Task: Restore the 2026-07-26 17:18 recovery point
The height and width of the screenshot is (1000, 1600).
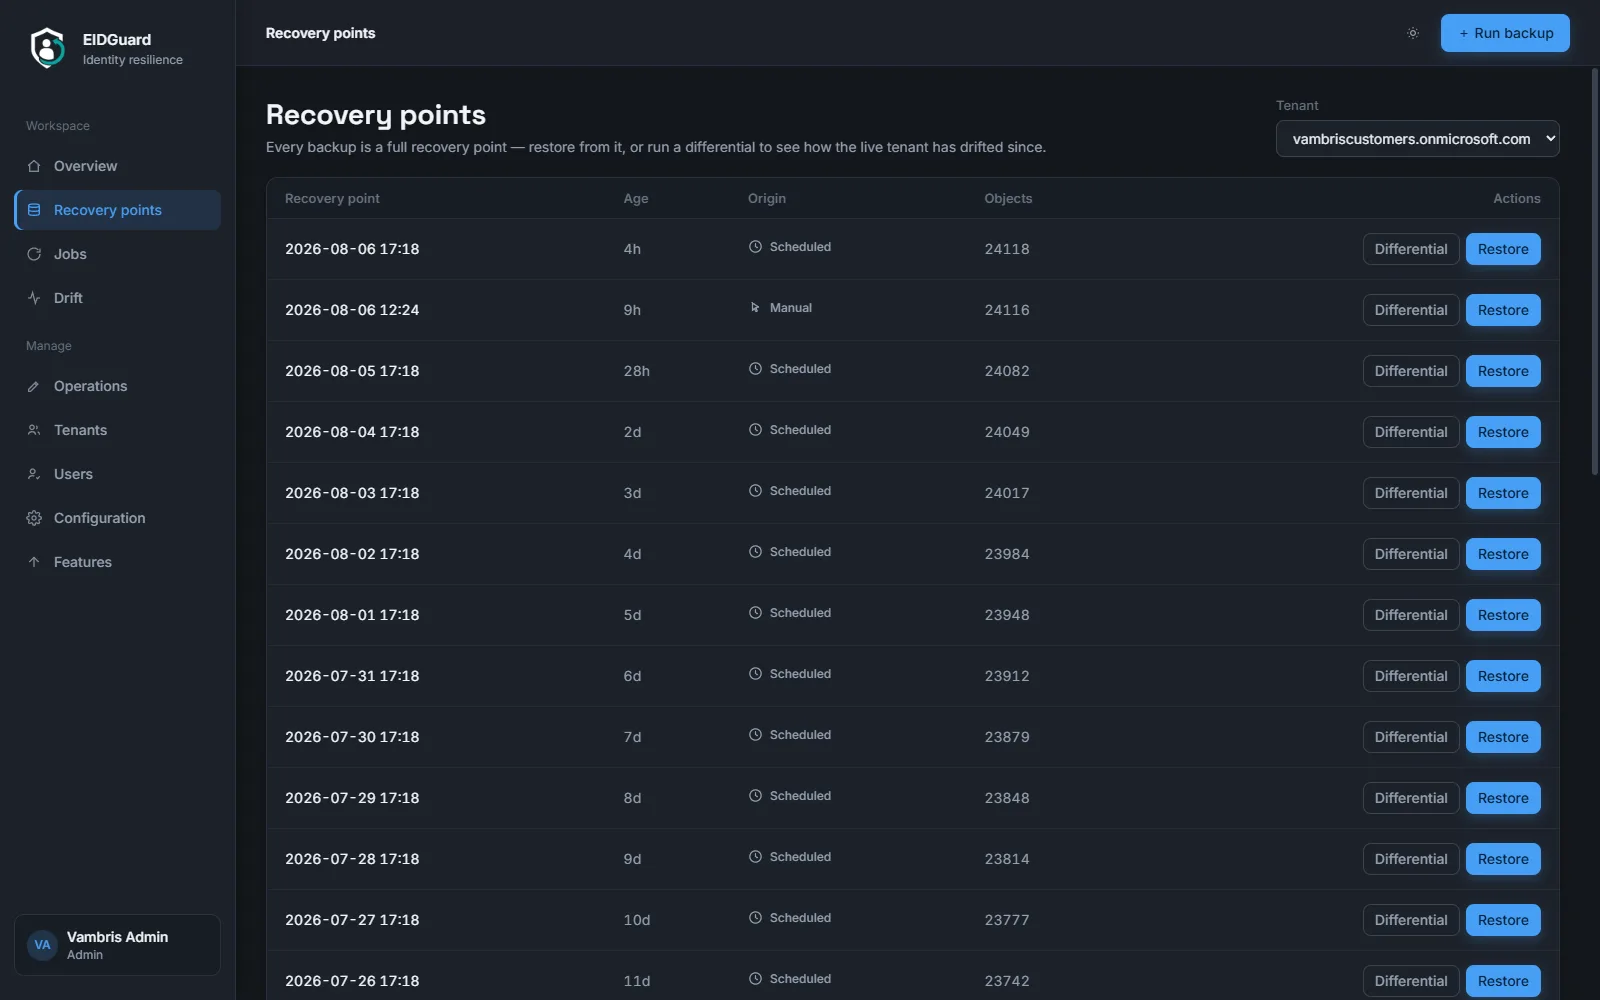Action: (x=1503, y=981)
